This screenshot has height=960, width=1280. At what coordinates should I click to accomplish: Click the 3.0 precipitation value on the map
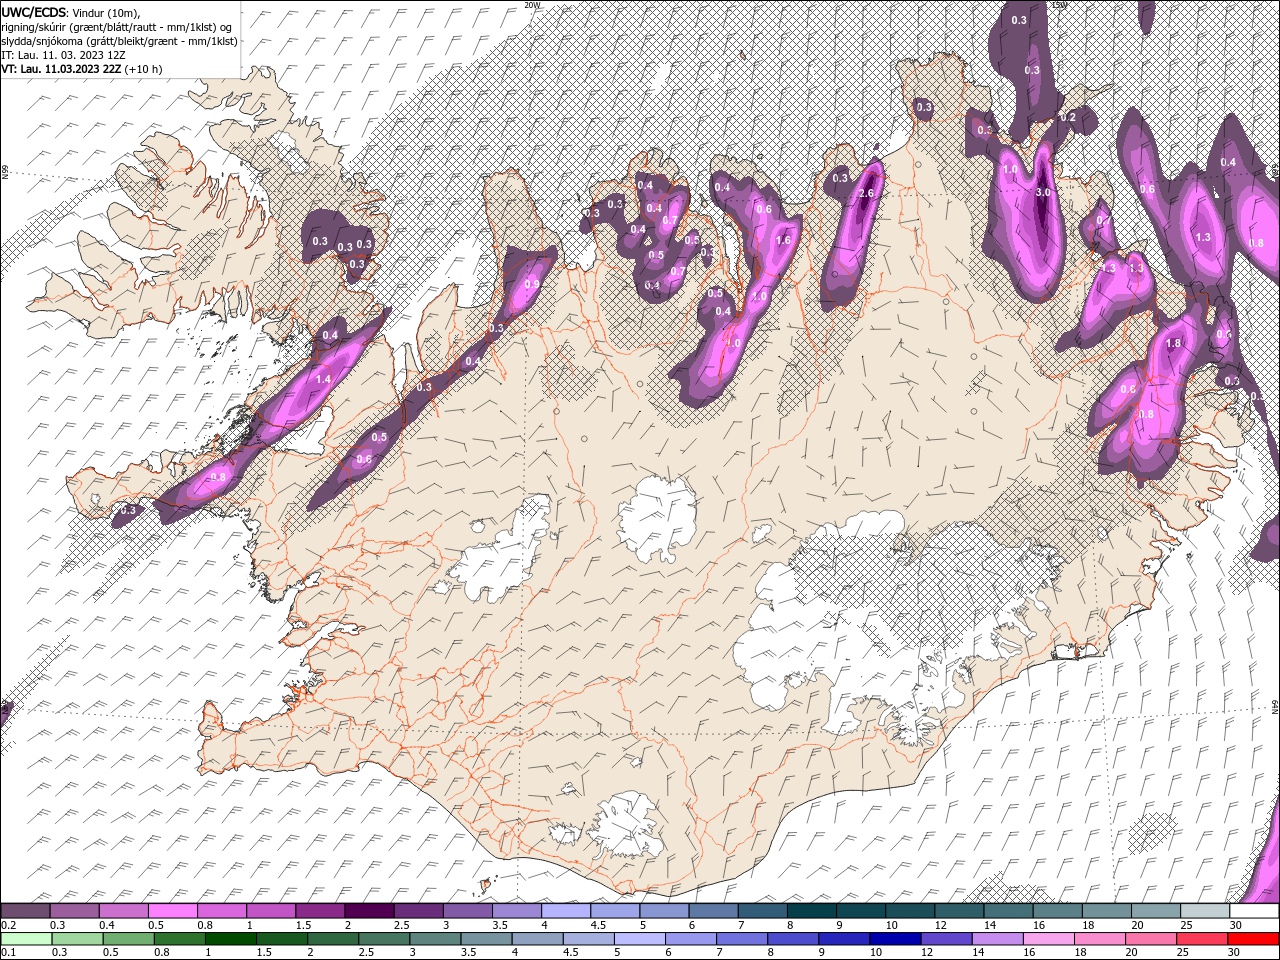pos(1043,192)
